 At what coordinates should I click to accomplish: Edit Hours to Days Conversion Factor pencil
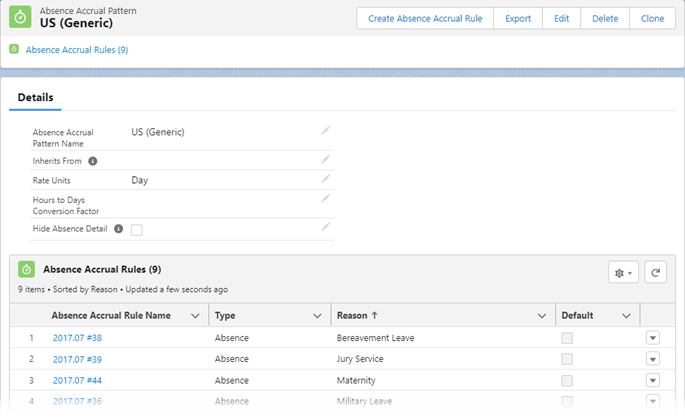pos(325,198)
